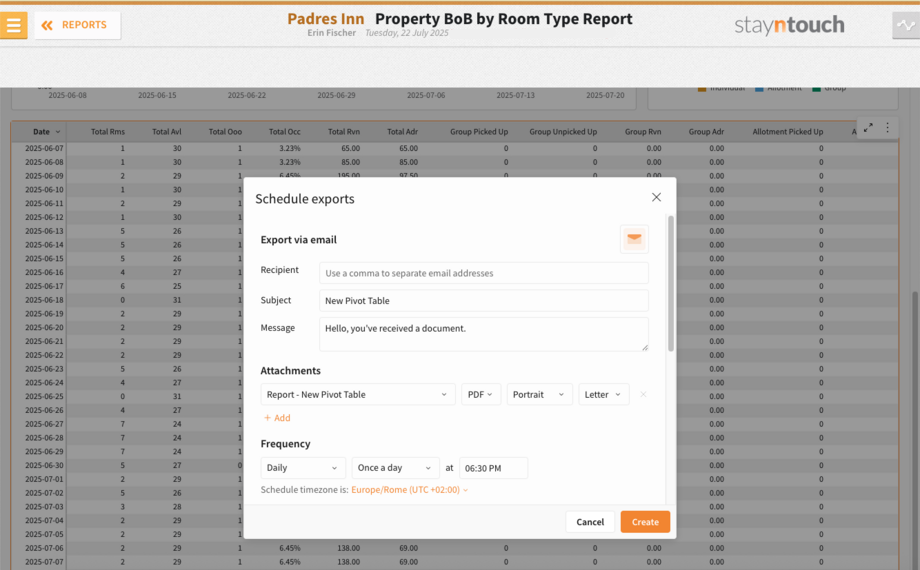
Task: Click the Allotment Picked Up column header
Action: pos(788,131)
